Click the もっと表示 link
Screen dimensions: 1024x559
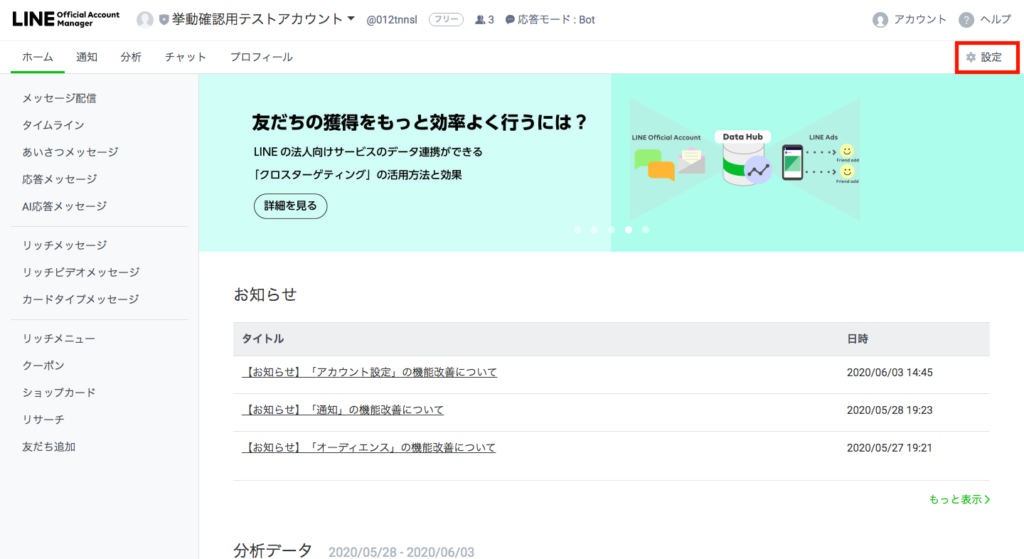pyautogui.click(x=959, y=500)
